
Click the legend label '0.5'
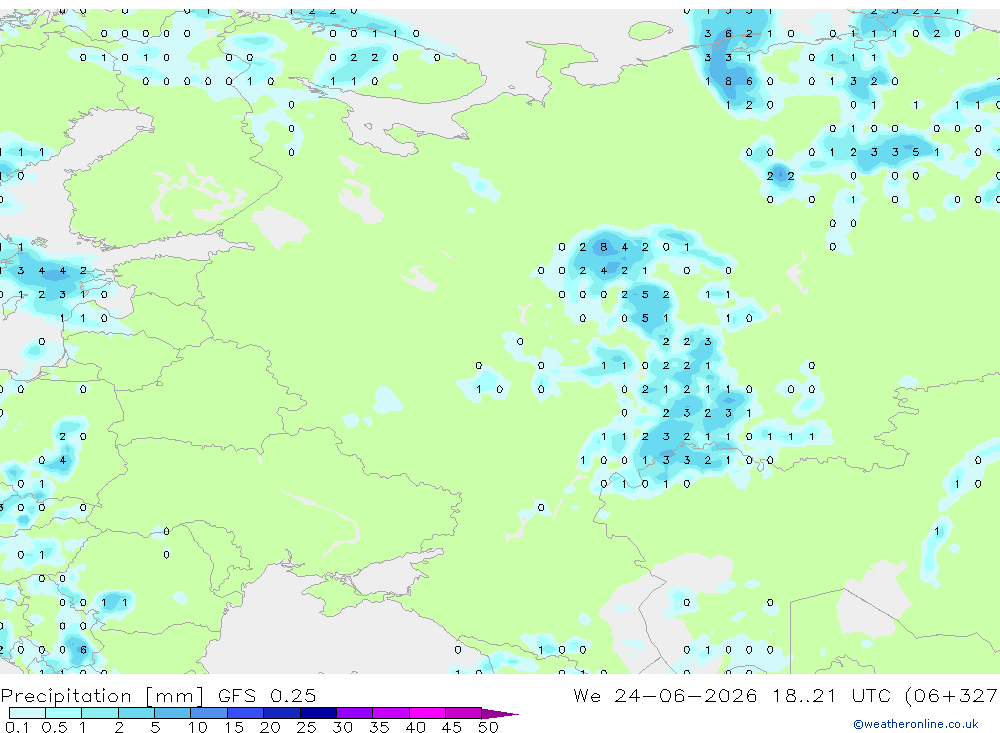[x=54, y=727]
